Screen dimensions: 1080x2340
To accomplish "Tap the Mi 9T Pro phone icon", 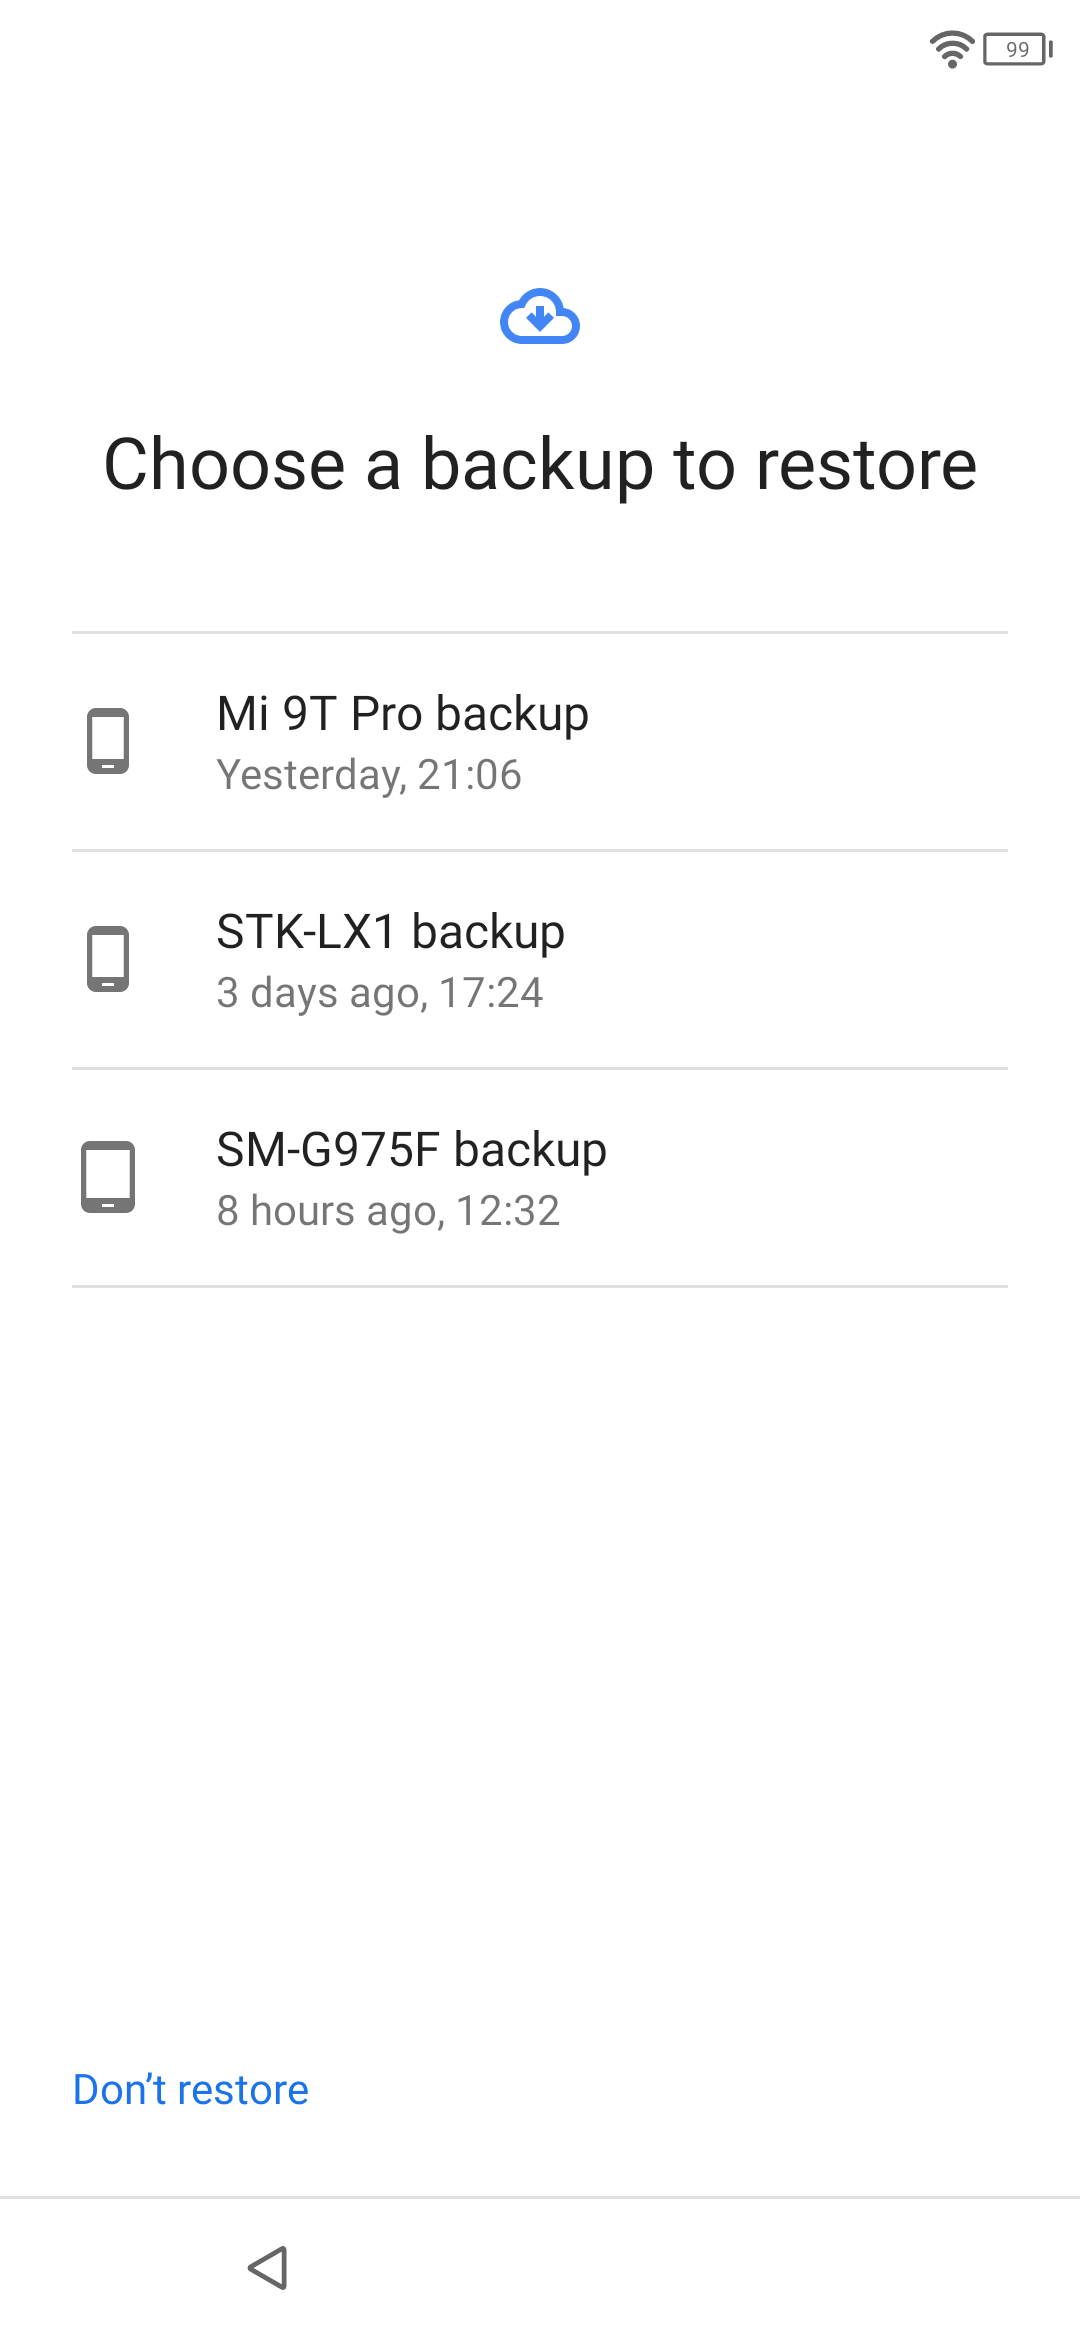I will pos(108,741).
